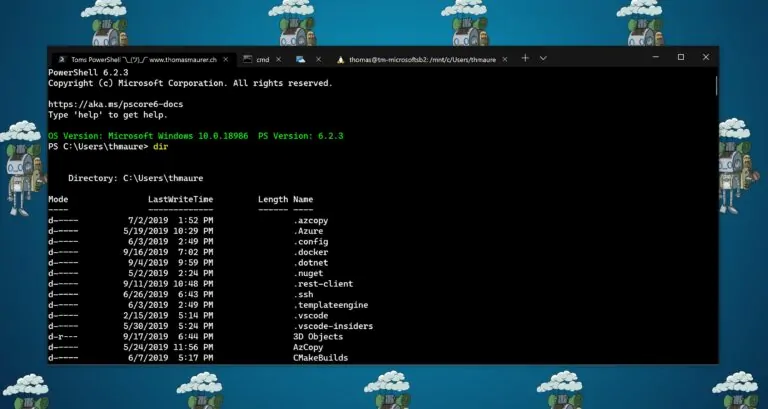Click the .ssh folder name

pyautogui.click(x=303, y=294)
